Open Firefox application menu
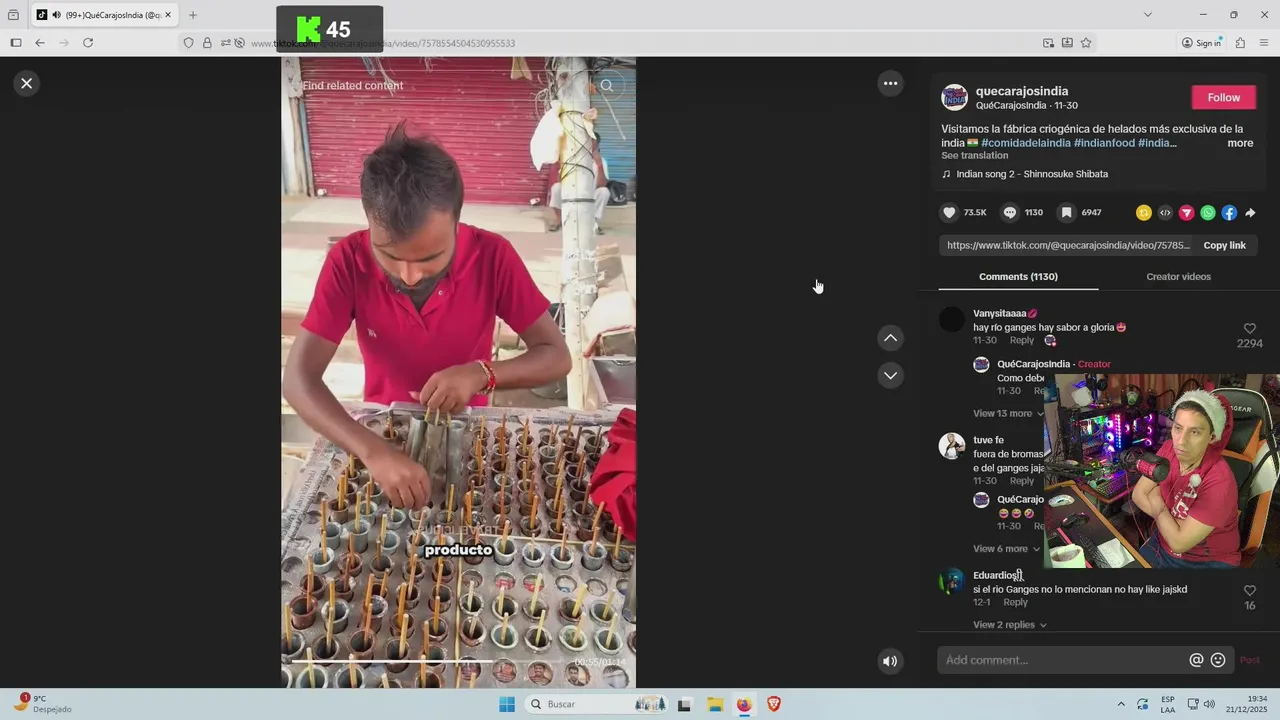This screenshot has width=1280, height=720. (x=1264, y=43)
